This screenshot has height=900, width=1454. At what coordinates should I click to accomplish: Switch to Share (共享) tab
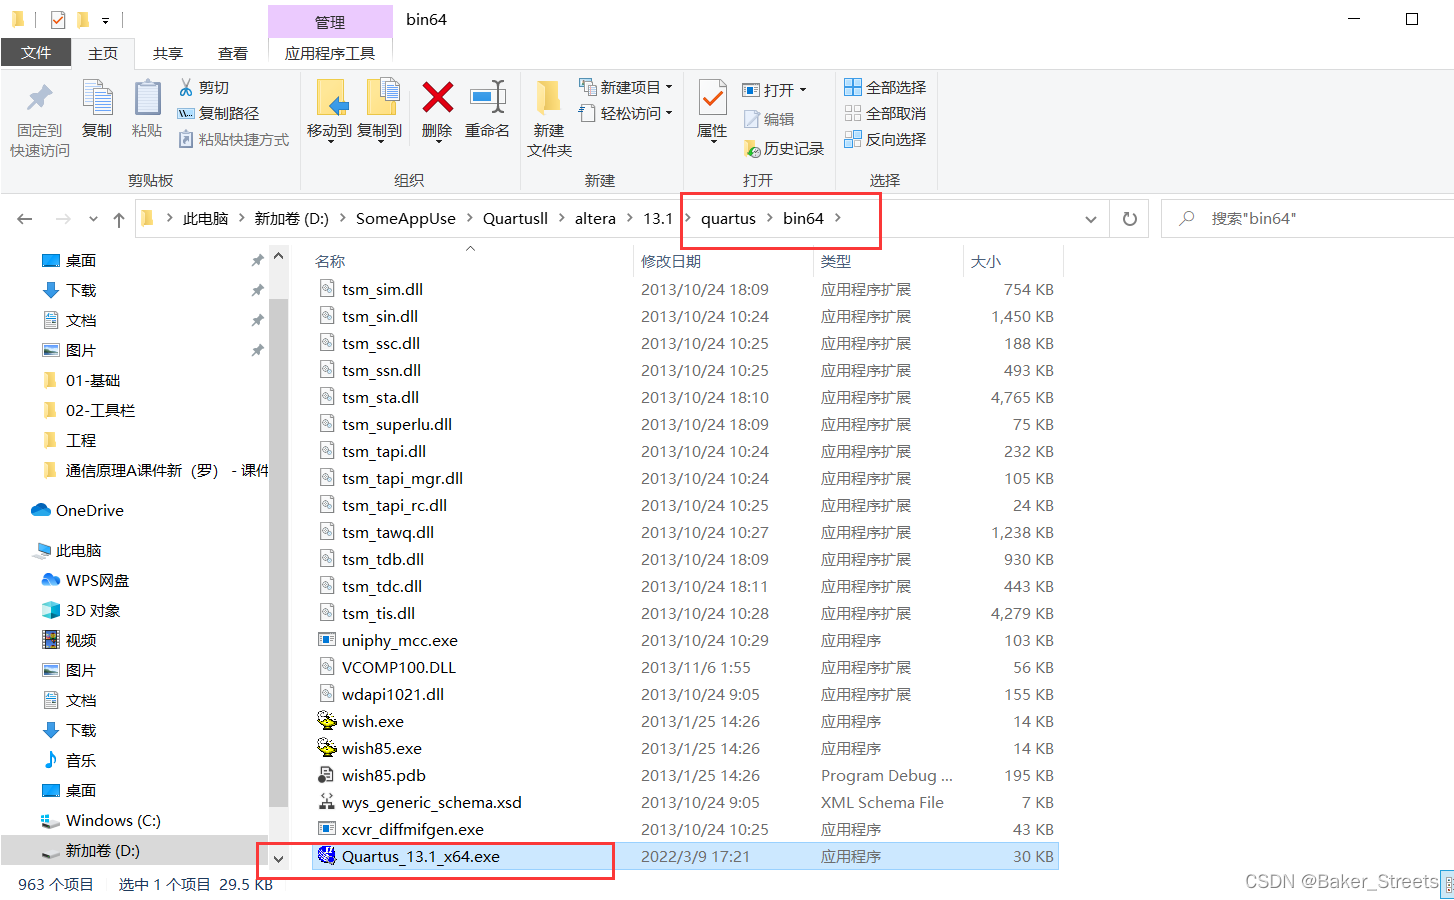(x=168, y=53)
